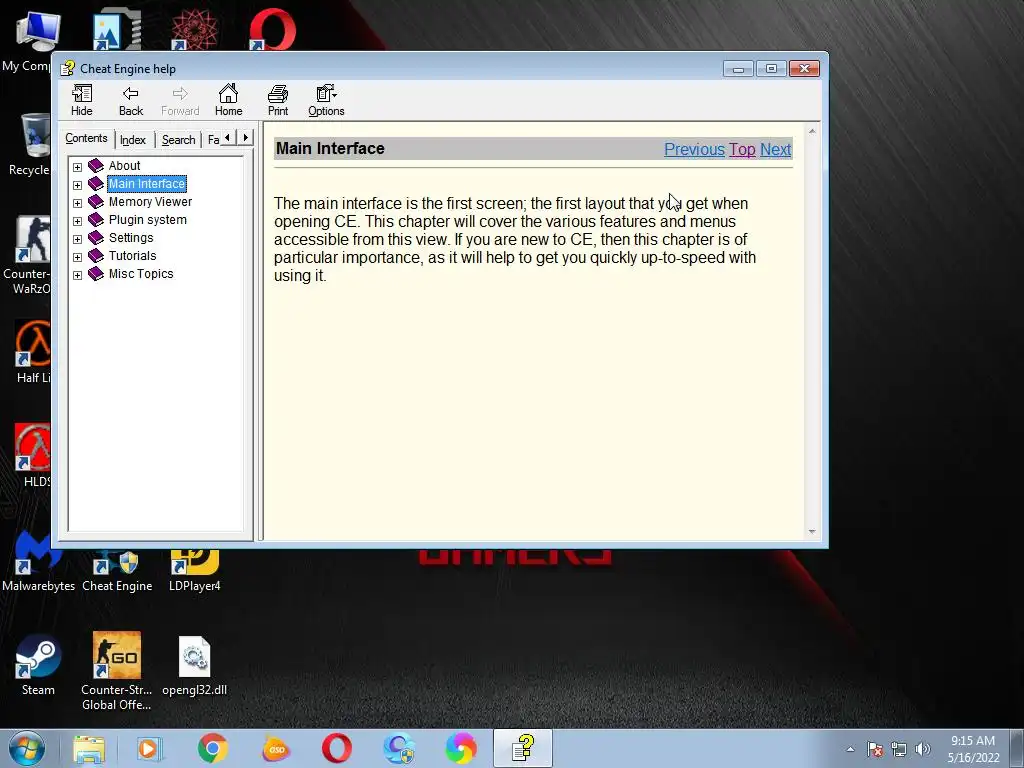Screen dimensions: 1024x768
Task: Switch to the Index tab
Action: (133, 140)
